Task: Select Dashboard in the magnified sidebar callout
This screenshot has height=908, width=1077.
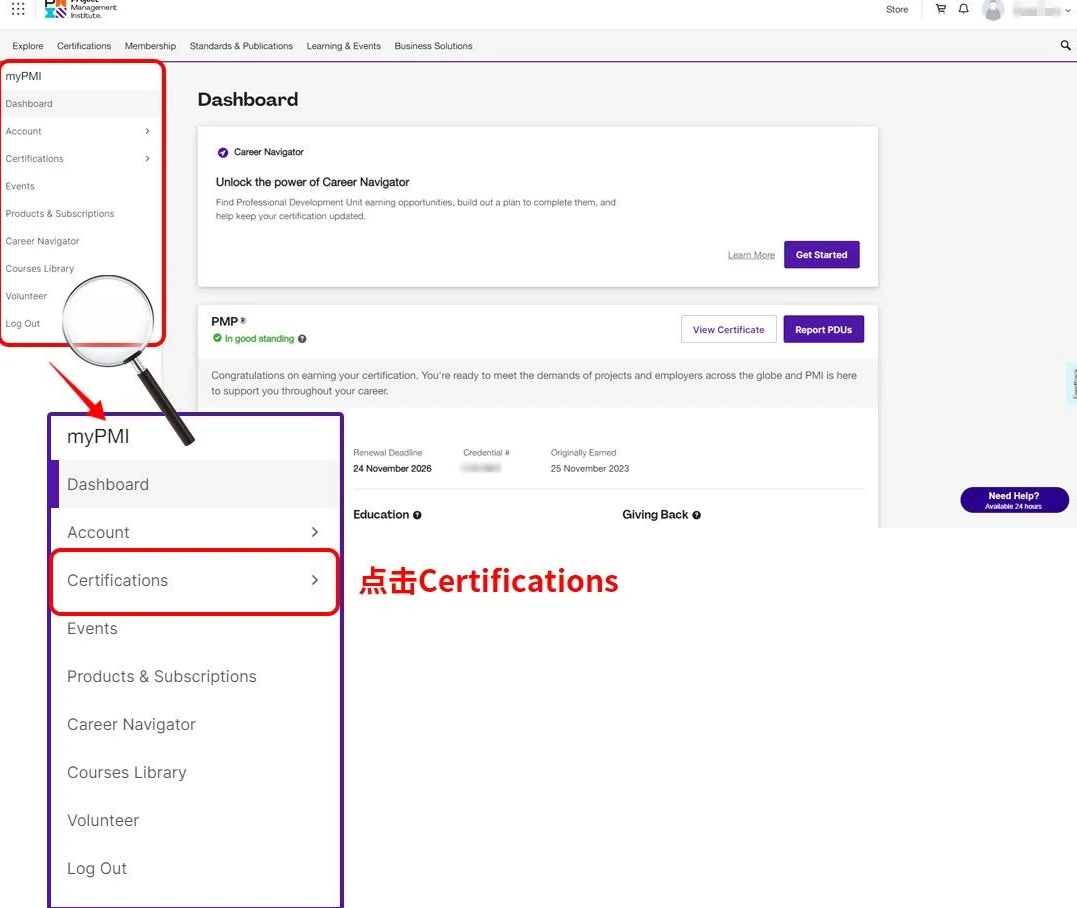Action: [x=195, y=484]
